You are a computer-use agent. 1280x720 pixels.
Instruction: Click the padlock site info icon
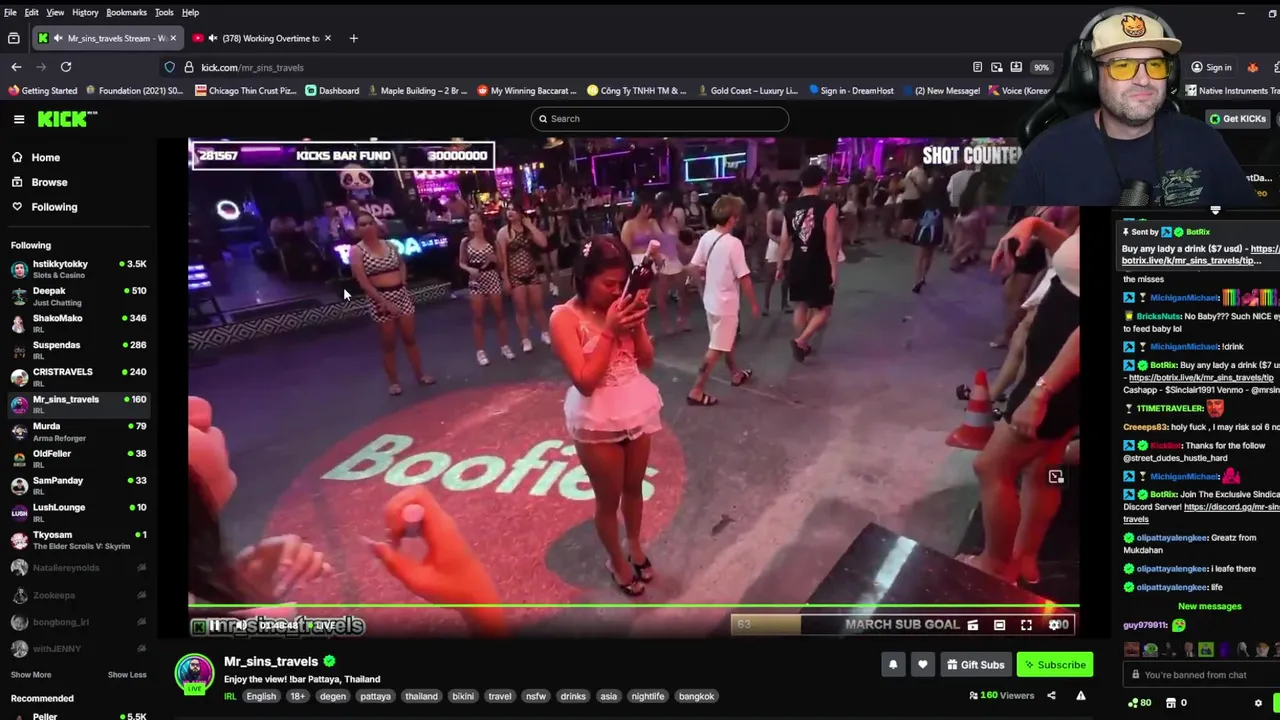pyautogui.click(x=188, y=67)
